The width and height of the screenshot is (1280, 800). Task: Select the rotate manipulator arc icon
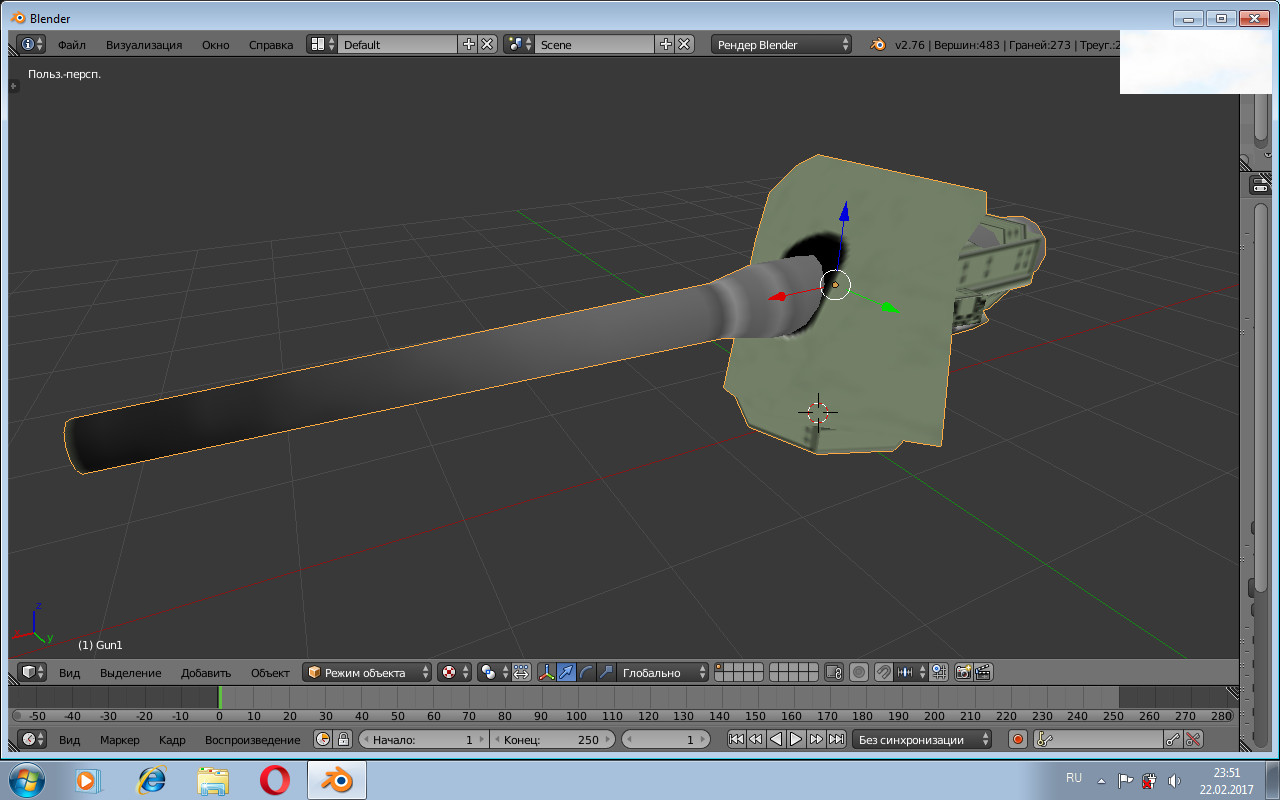587,672
